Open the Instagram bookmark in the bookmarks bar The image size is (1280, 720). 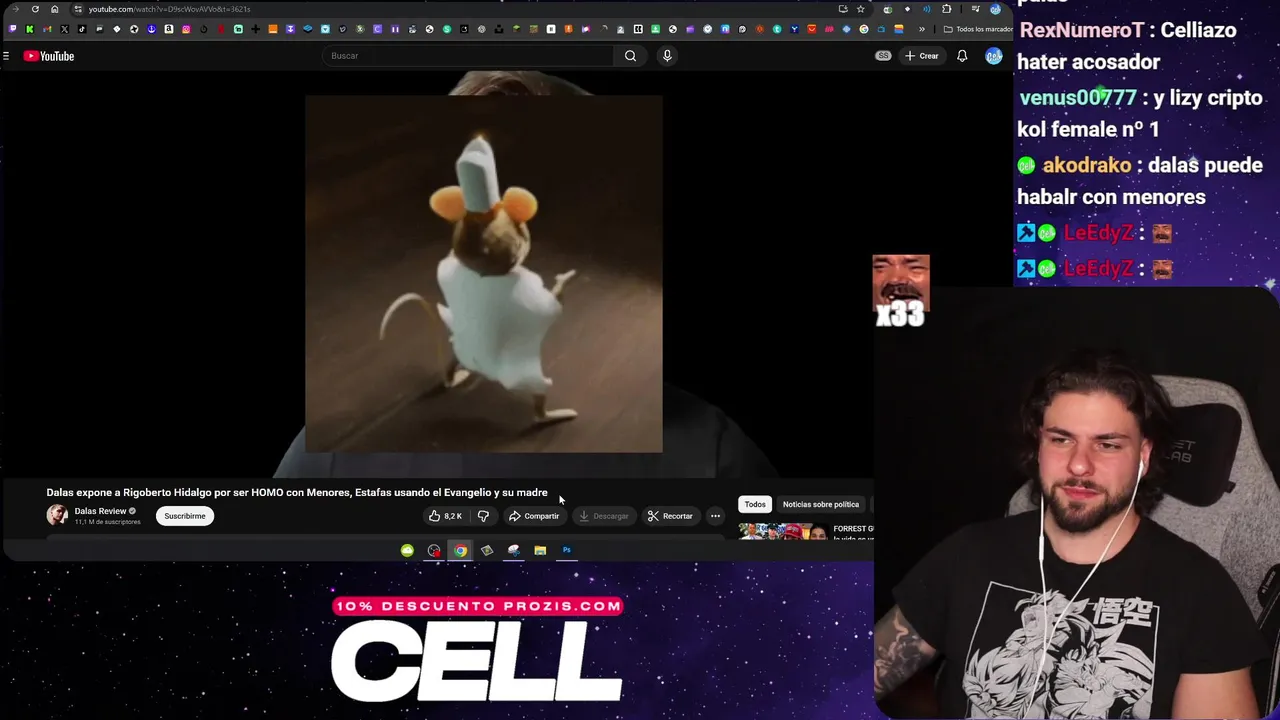(186, 29)
